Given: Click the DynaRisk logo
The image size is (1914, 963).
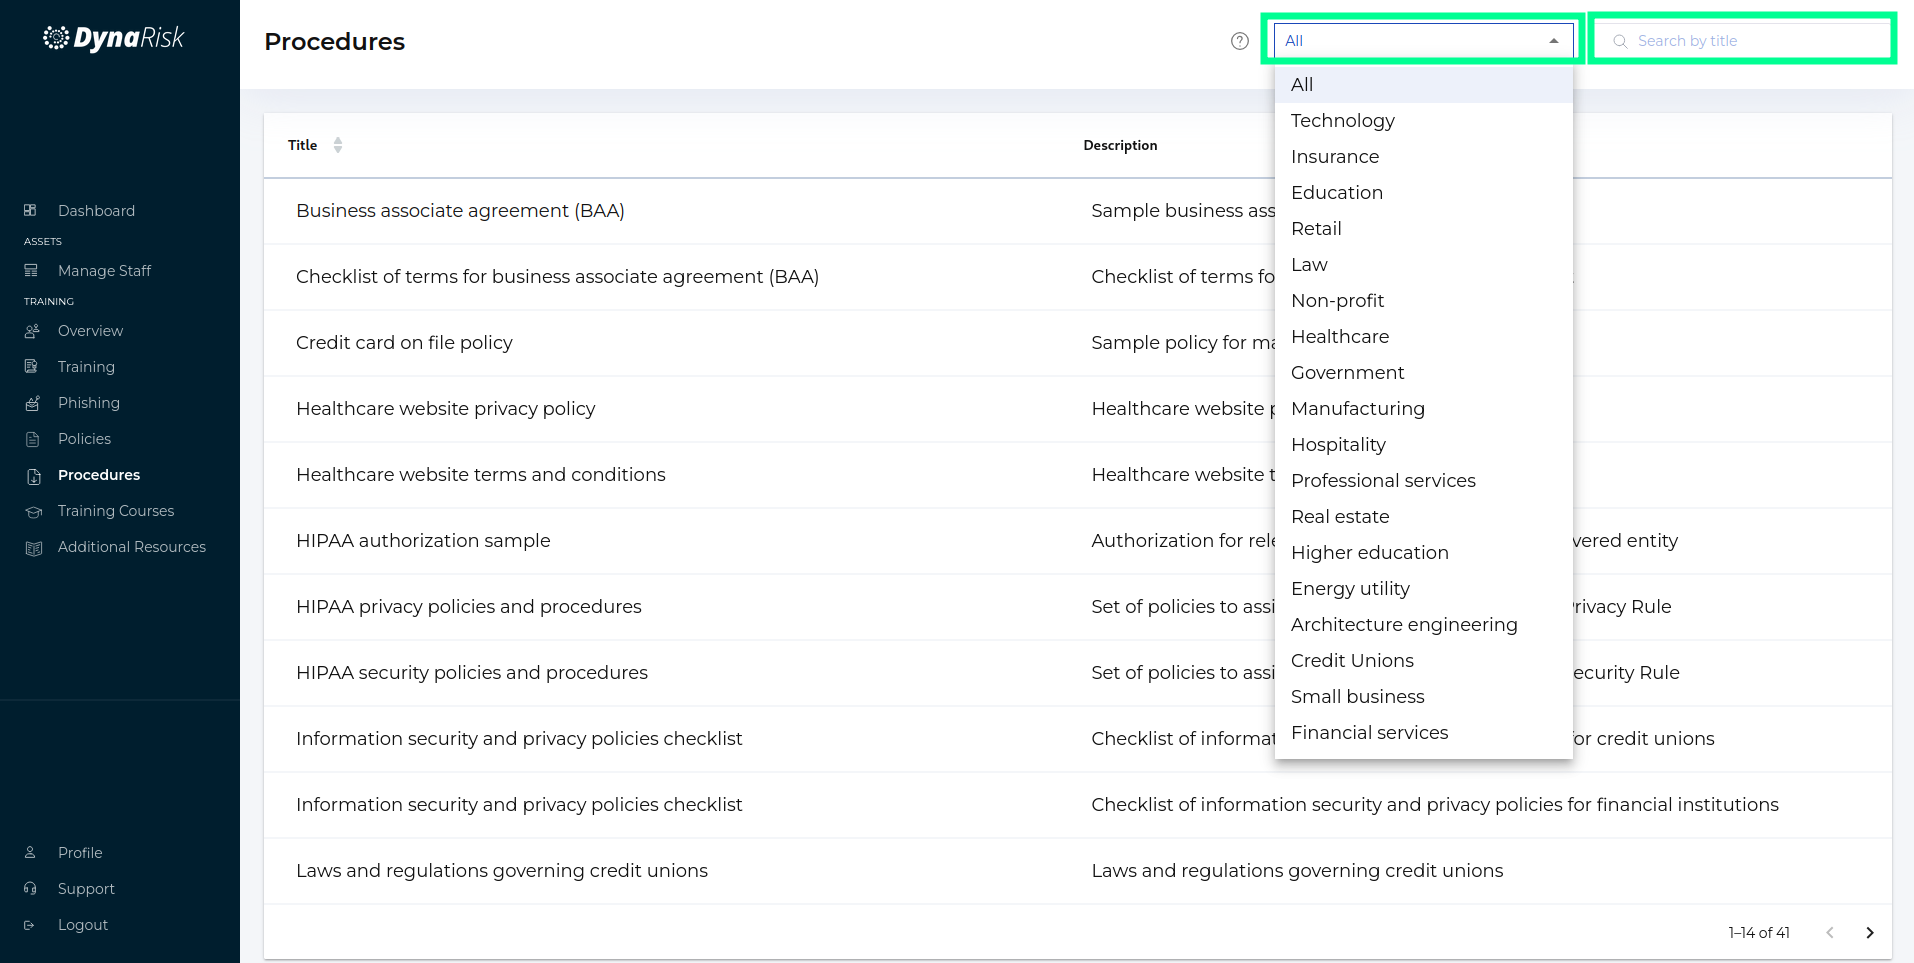Looking at the screenshot, I should 113,38.
